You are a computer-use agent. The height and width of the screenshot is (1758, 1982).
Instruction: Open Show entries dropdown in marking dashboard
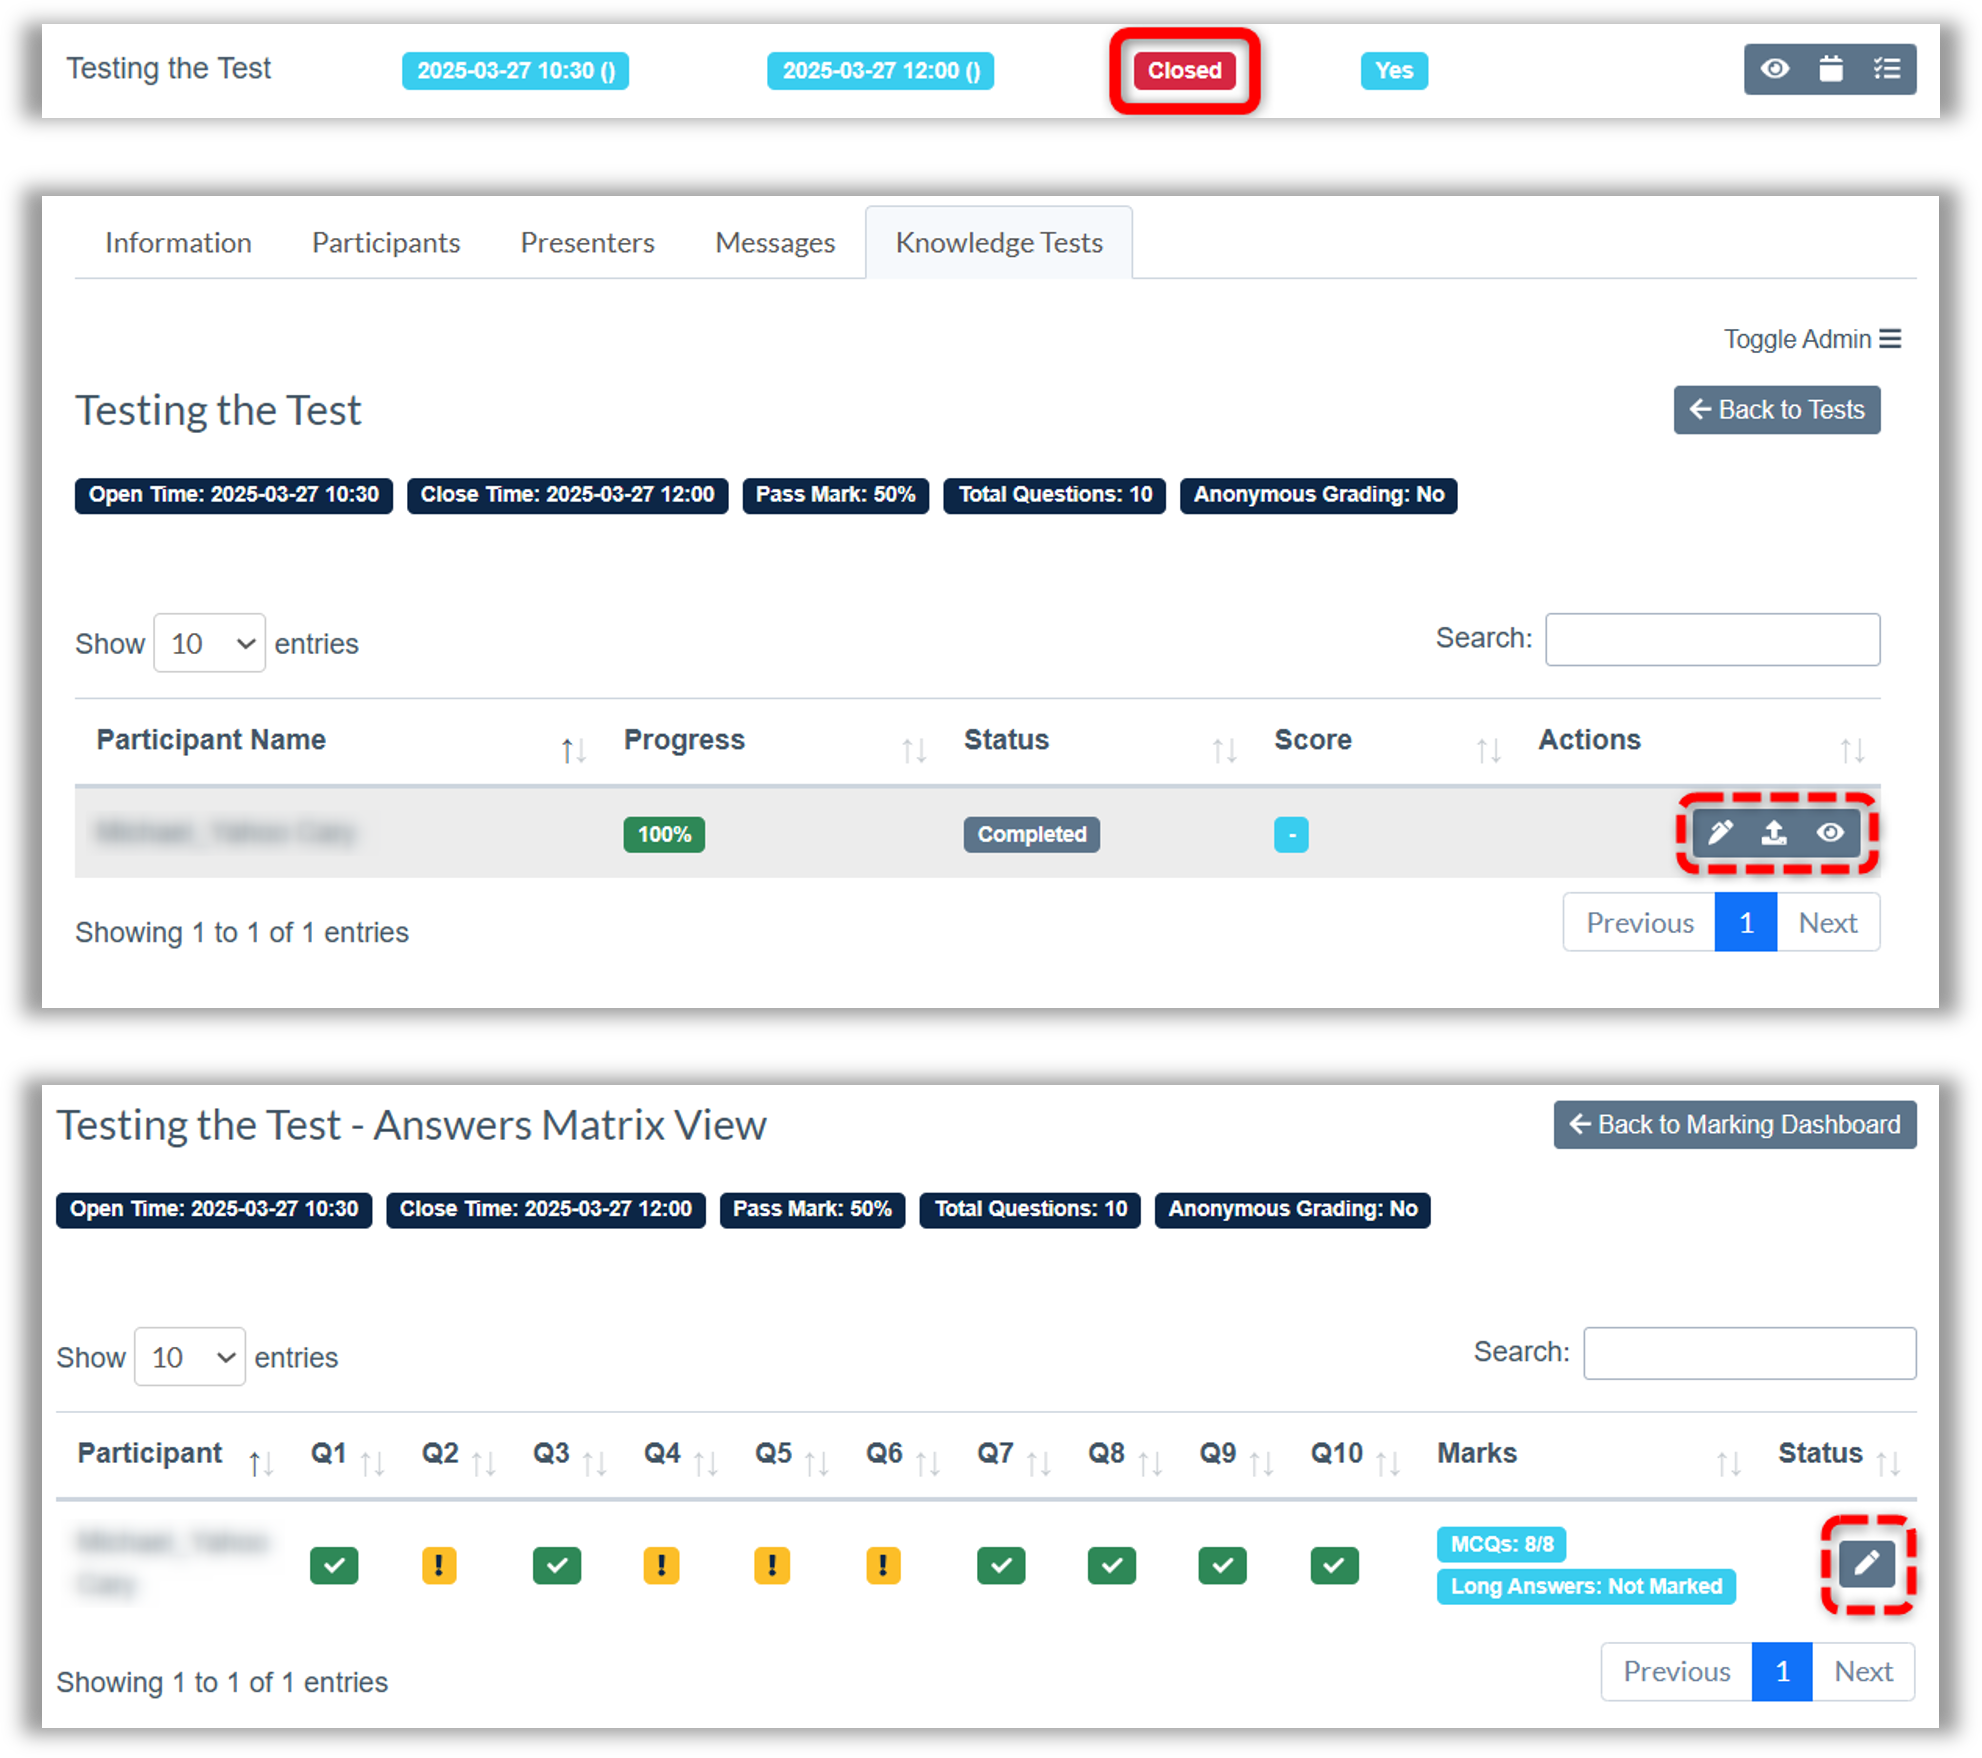coord(209,643)
